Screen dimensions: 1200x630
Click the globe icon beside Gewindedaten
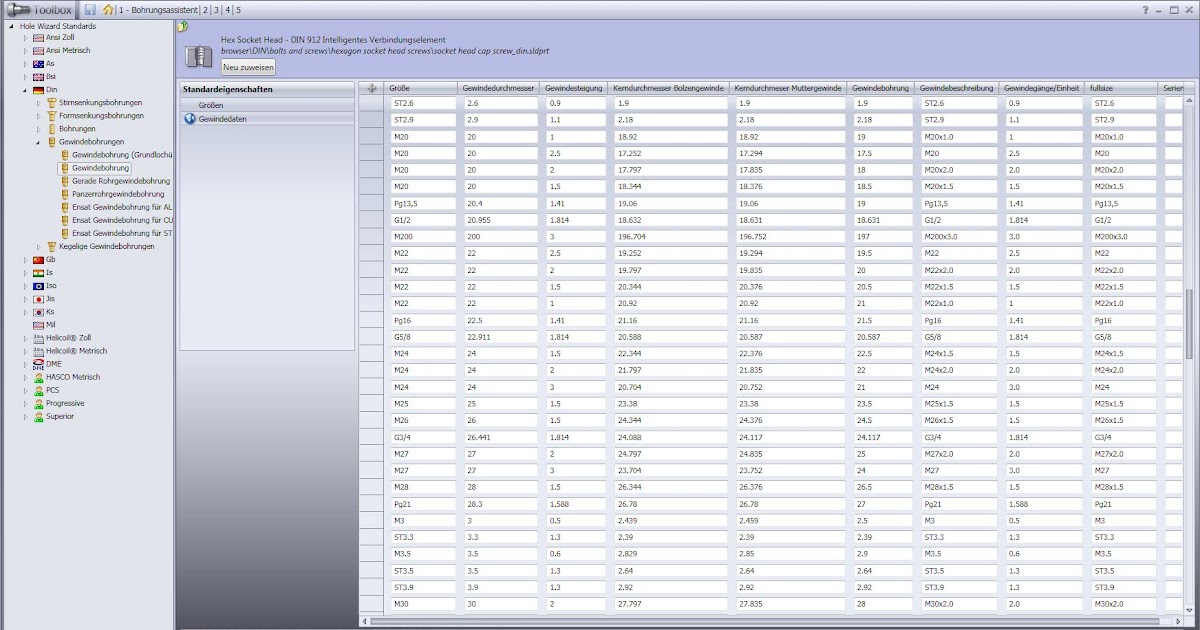pos(189,119)
